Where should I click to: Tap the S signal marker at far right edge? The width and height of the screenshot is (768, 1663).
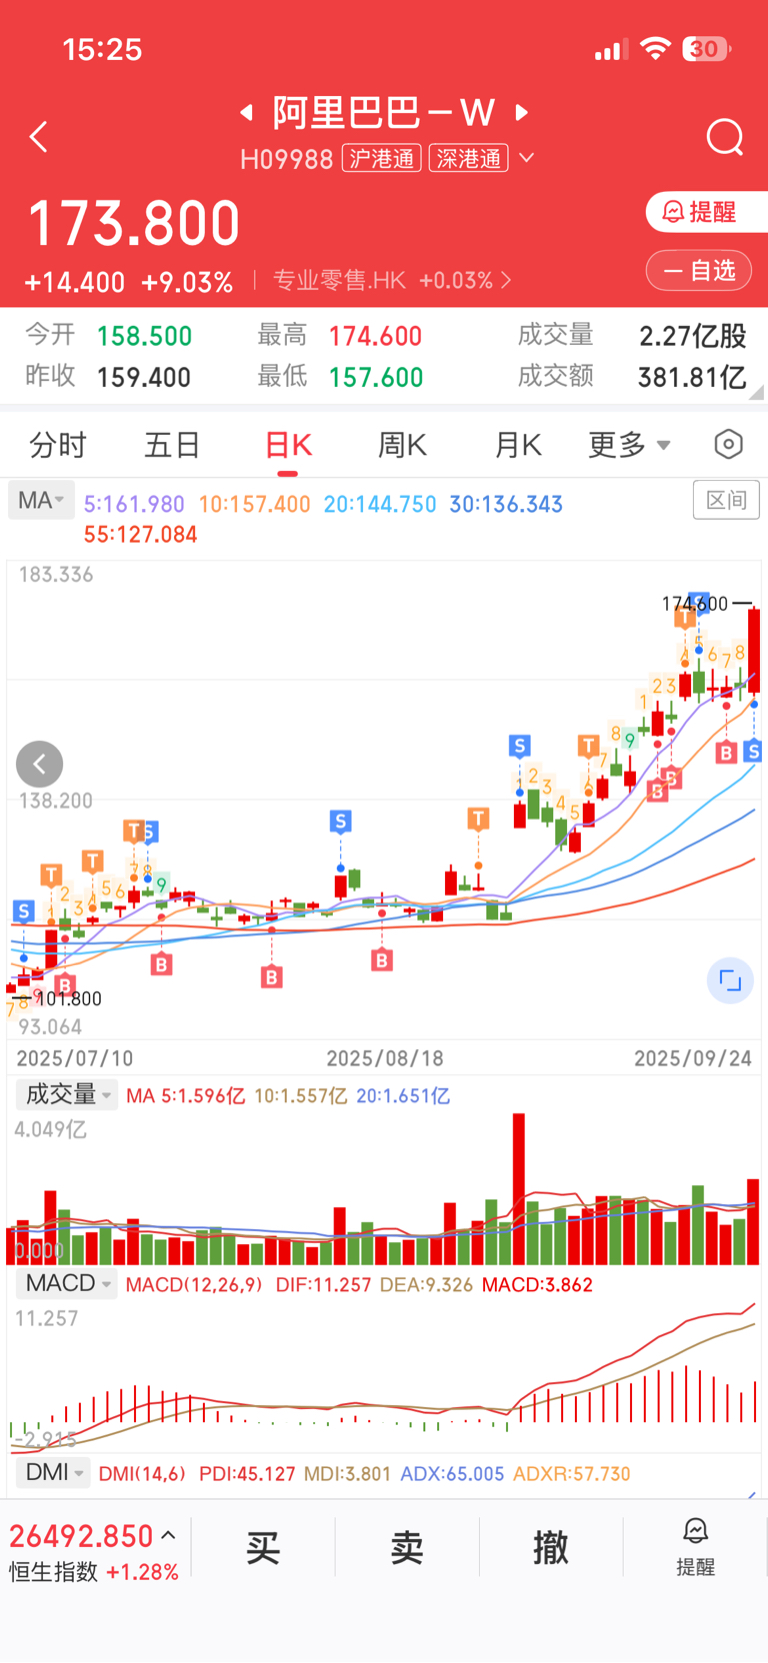click(x=754, y=751)
